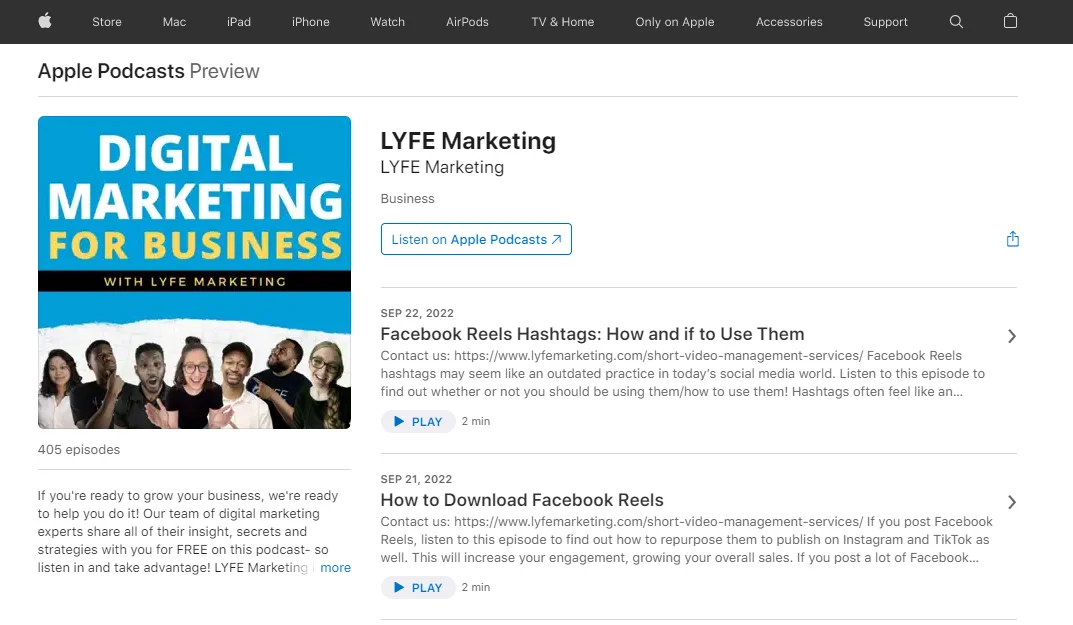Screen dimensions: 1073x625
Task: Expand the Facebook Reels Hashtags episode chevron
Action: (x=1011, y=336)
